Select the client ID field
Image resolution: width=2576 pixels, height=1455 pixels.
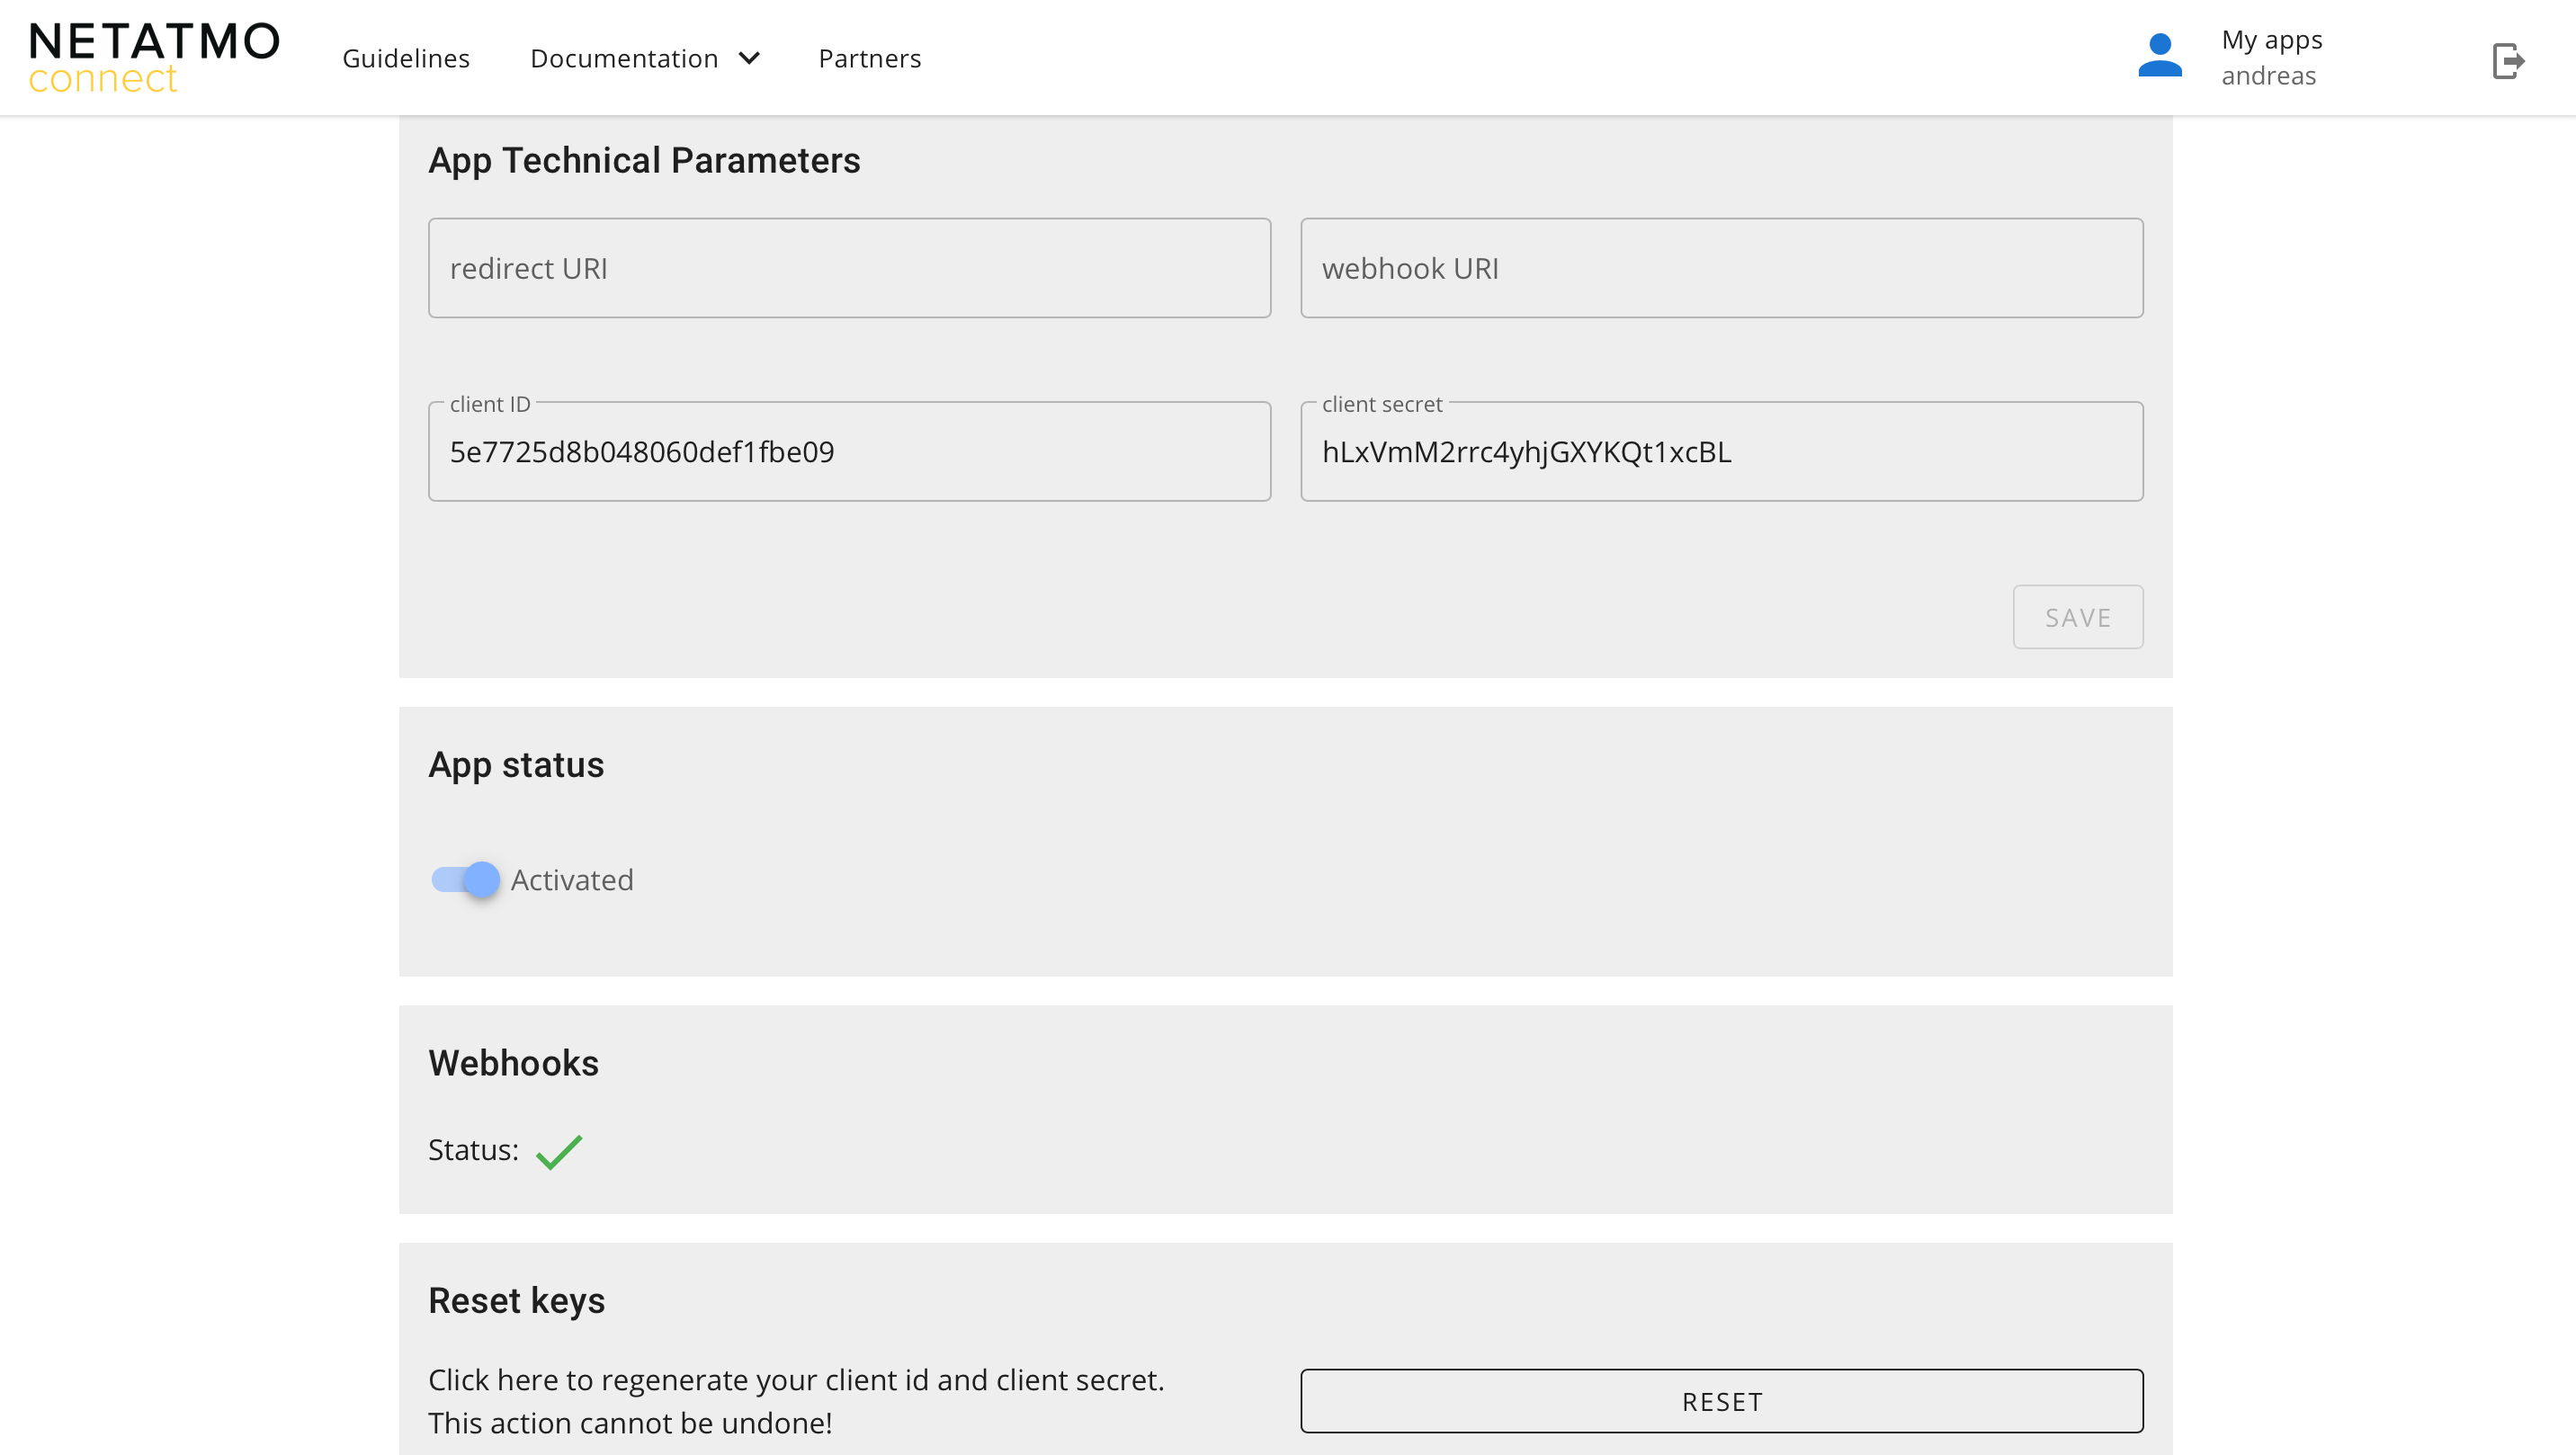coord(849,452)
